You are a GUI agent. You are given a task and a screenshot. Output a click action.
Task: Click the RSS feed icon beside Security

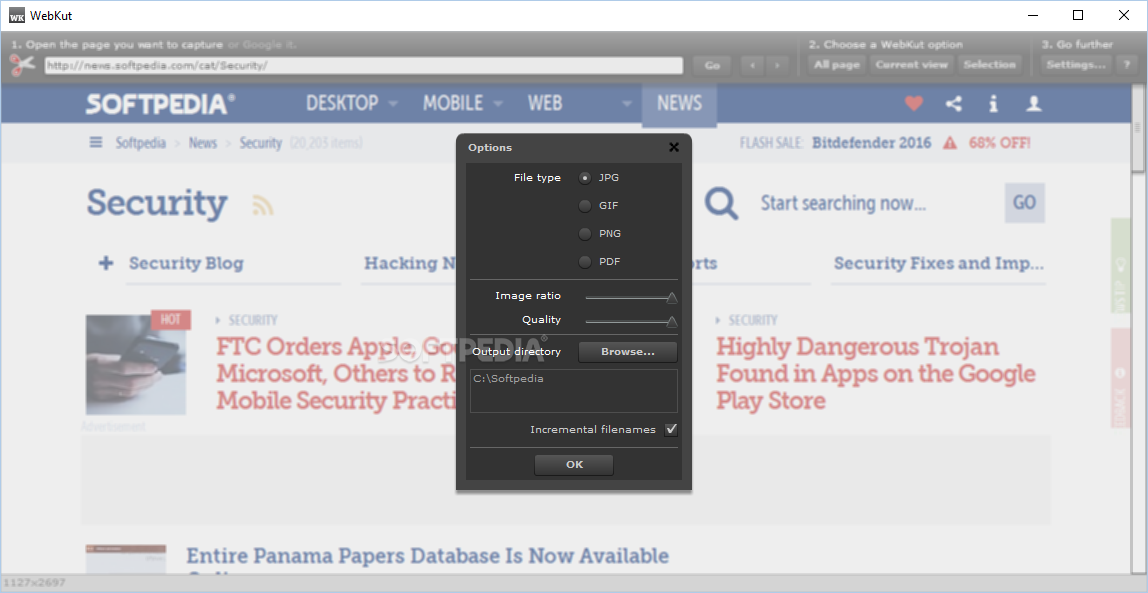point(263,205)
